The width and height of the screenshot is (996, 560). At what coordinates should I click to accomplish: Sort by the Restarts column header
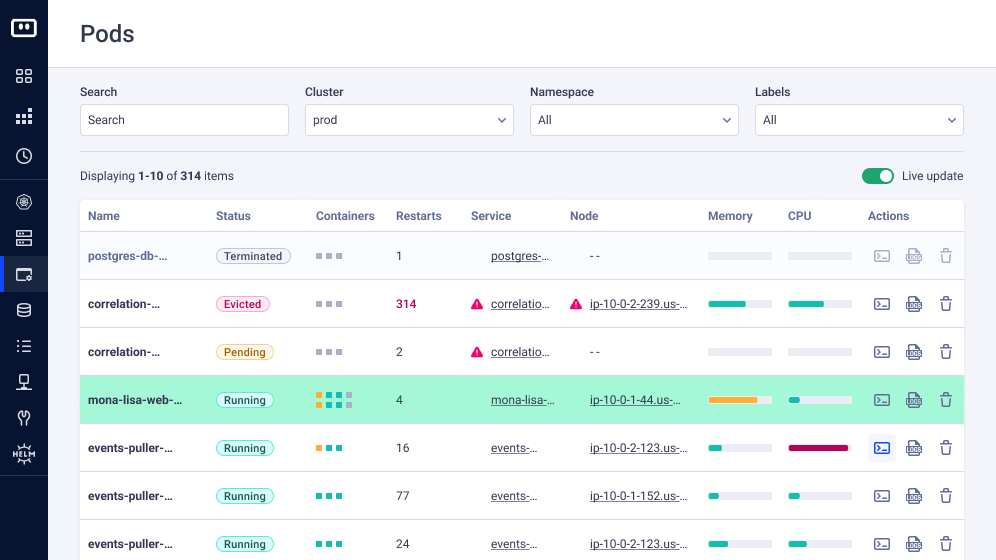pos(418,216)
